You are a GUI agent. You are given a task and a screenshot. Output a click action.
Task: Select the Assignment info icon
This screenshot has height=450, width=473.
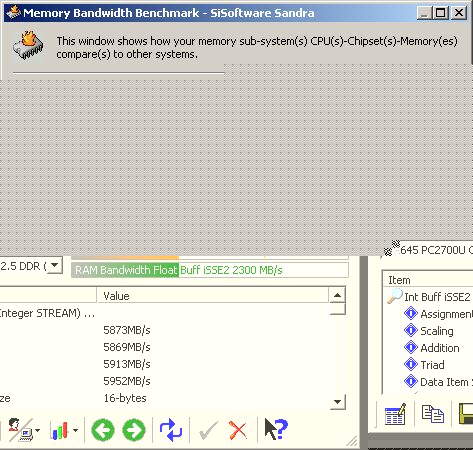(411, 314)
